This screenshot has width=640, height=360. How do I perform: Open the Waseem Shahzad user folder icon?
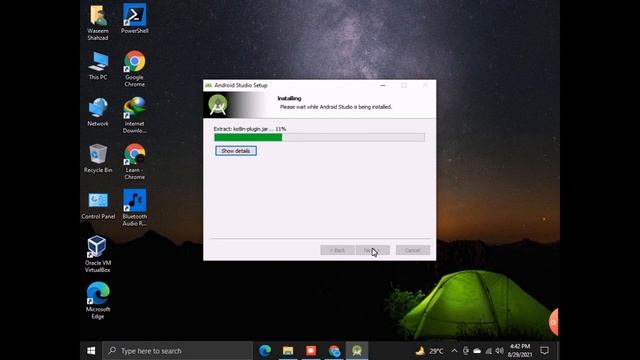98,23
